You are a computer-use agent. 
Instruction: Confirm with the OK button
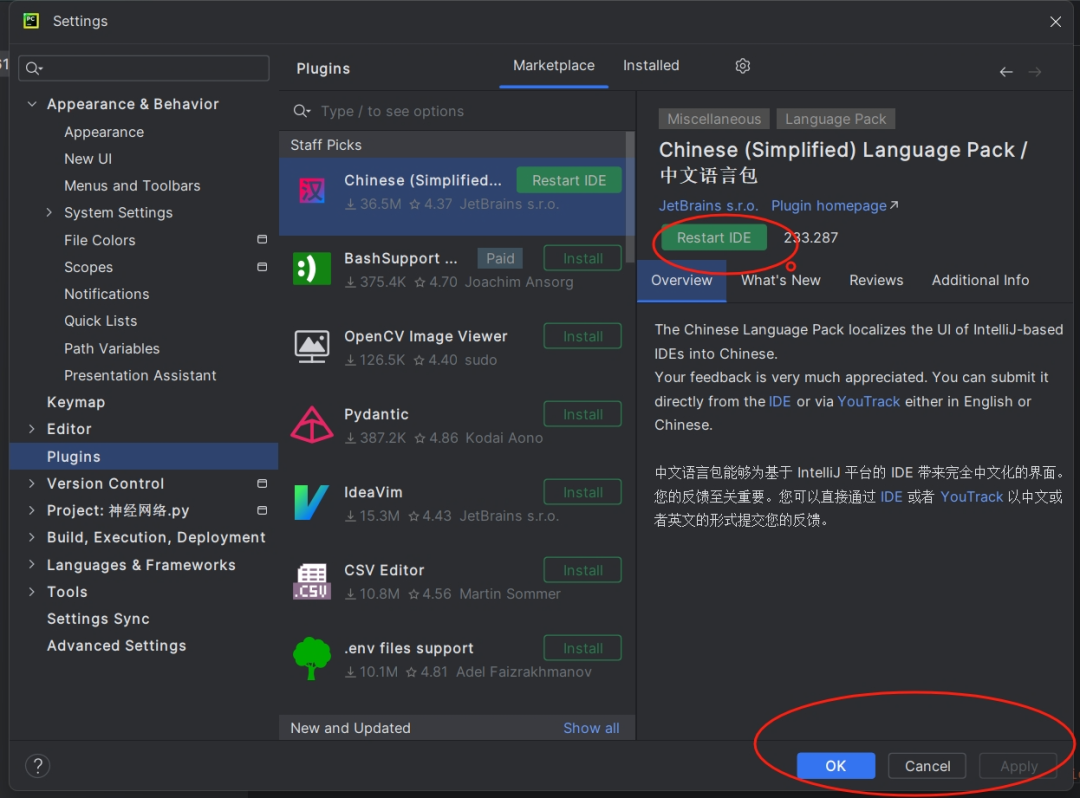[x=835, y=766]
